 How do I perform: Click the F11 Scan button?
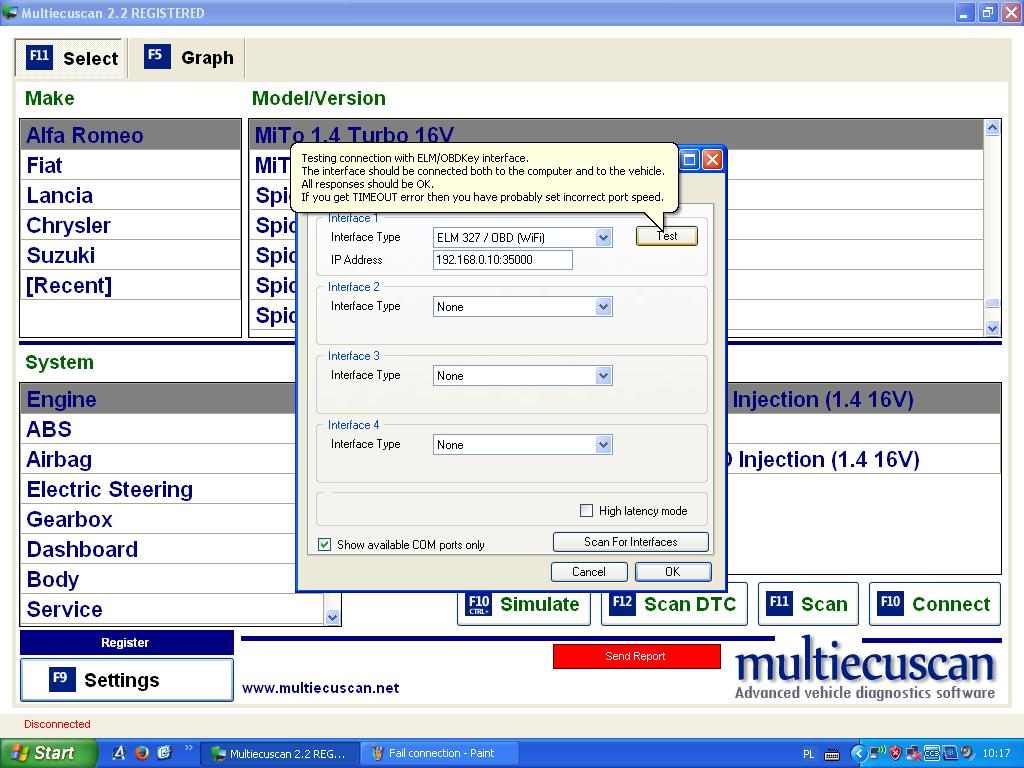(x=808, y=604)
